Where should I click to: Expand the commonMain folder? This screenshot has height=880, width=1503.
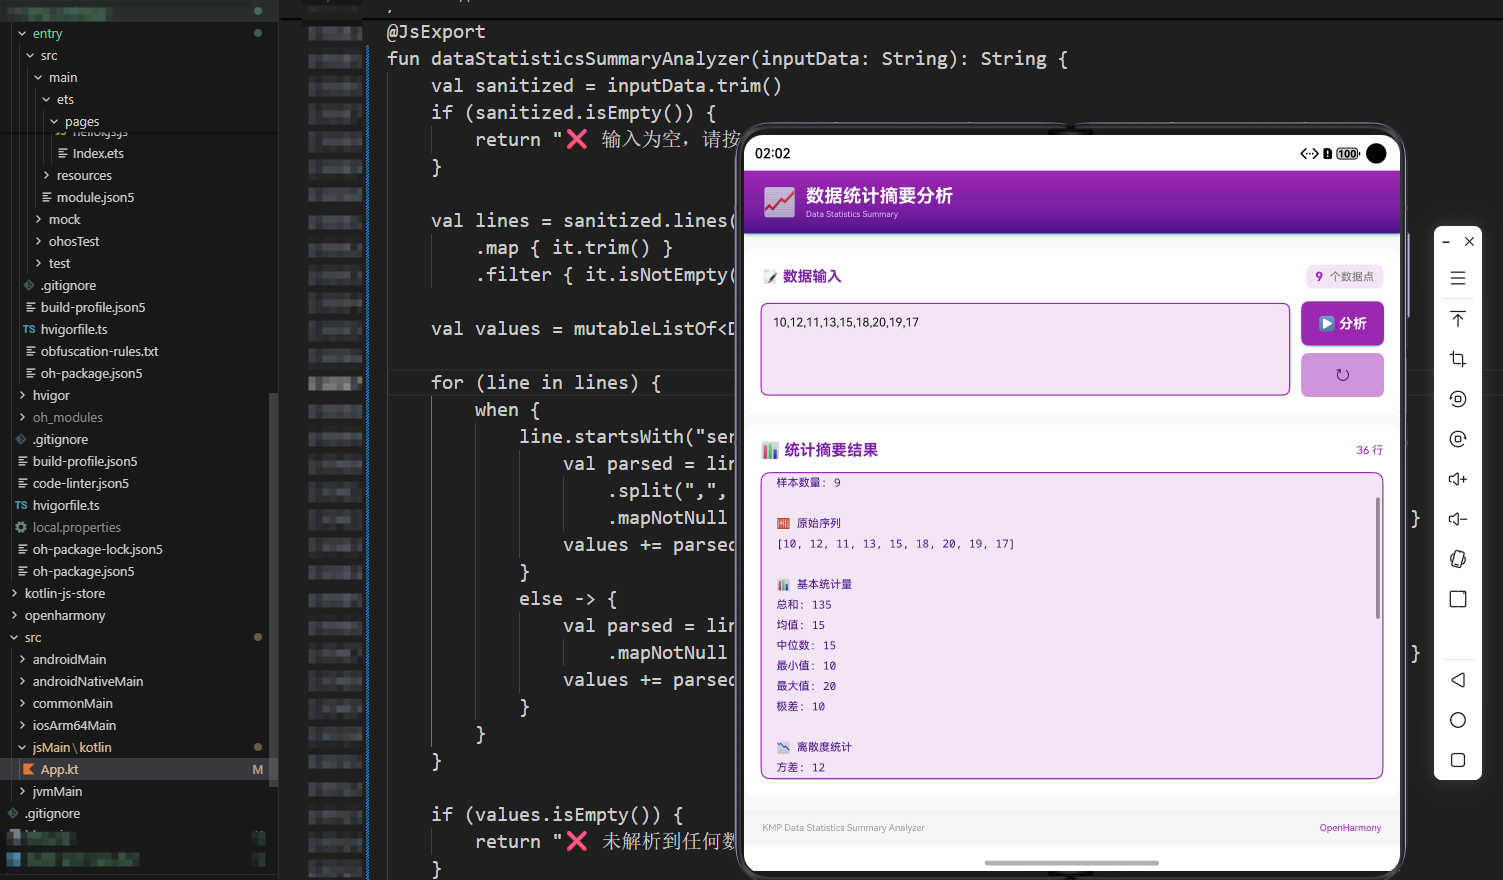(x=22, y=704)
